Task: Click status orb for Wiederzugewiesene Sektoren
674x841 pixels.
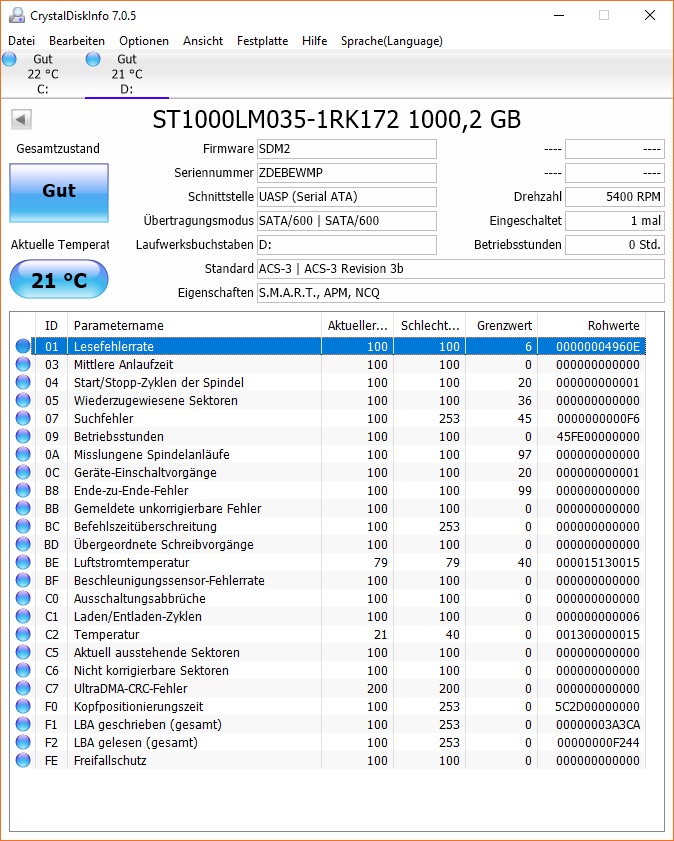Action: (23, 401)
